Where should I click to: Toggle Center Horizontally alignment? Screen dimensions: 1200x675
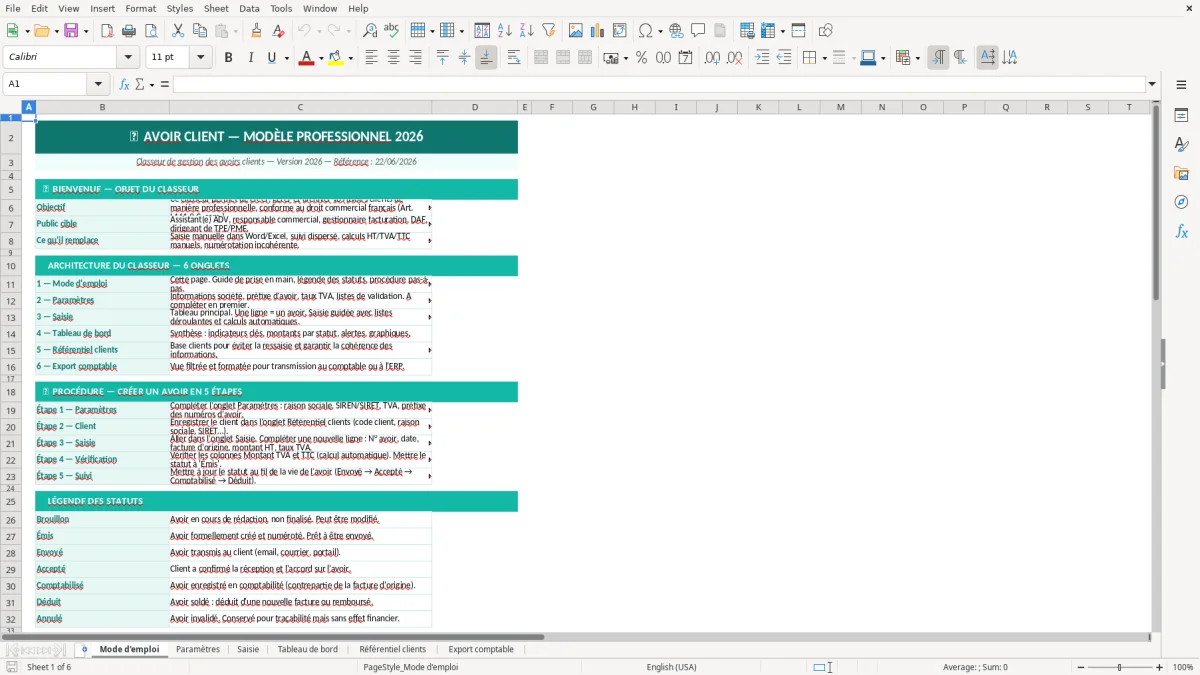click(x=393, y=58)
